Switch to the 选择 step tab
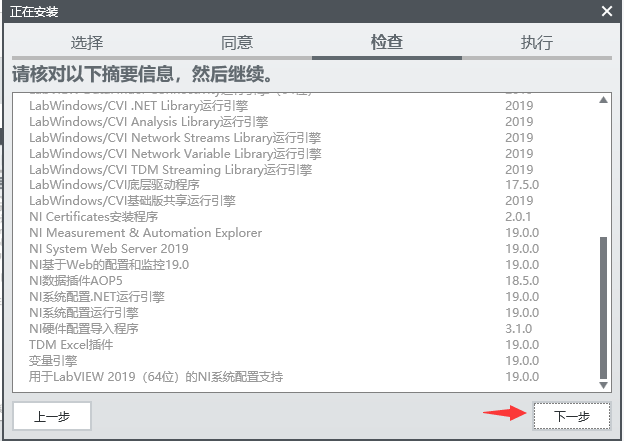 [x=87, y=43]
